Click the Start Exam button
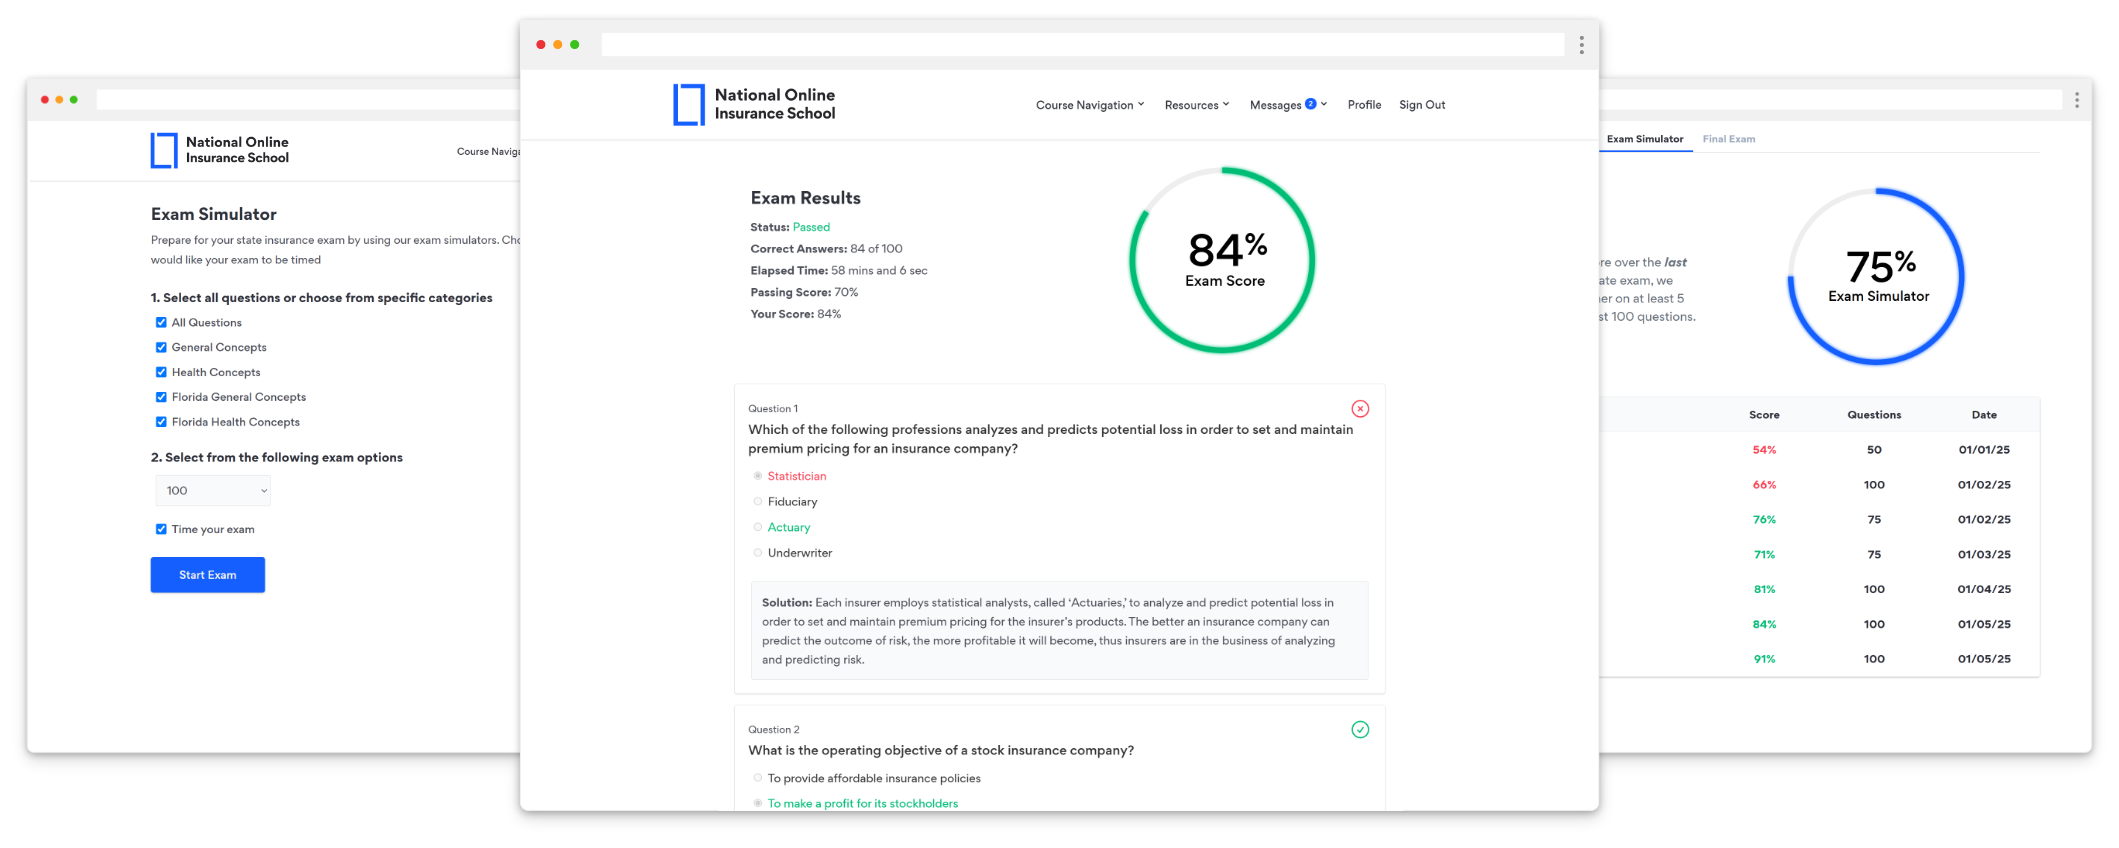This screenshot has height=848, width=2119. [208, 575]
